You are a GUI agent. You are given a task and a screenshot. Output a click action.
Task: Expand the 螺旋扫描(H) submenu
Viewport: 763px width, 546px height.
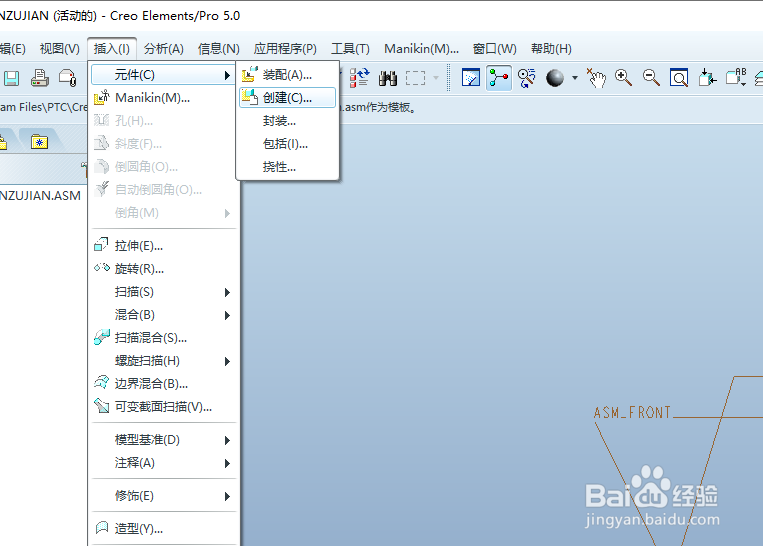click(x=164, y=361)
